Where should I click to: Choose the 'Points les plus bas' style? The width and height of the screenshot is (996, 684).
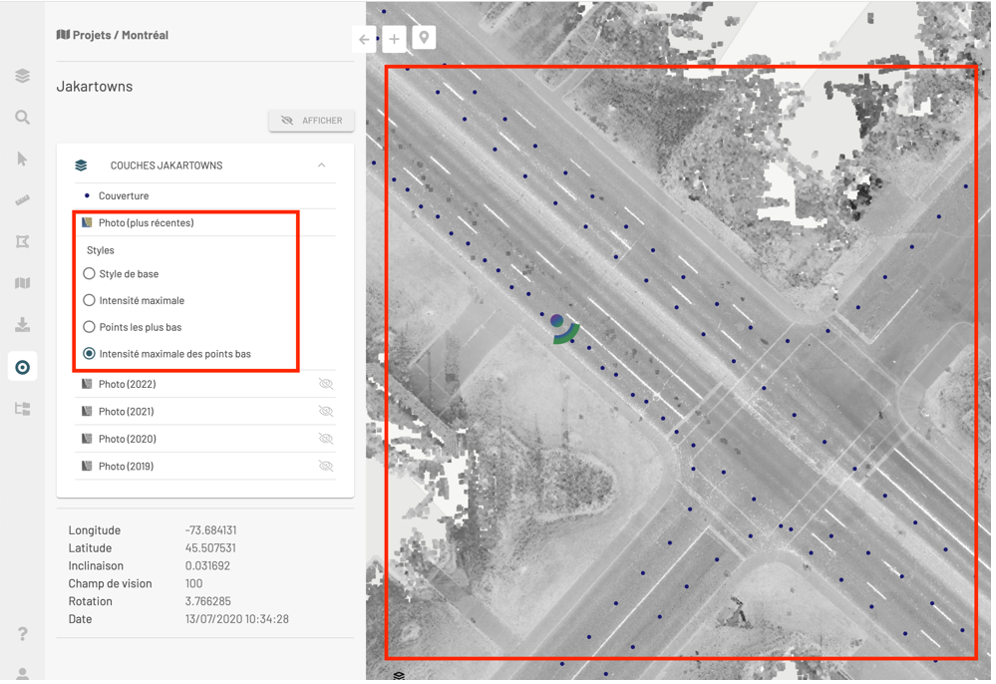(88, 327)
